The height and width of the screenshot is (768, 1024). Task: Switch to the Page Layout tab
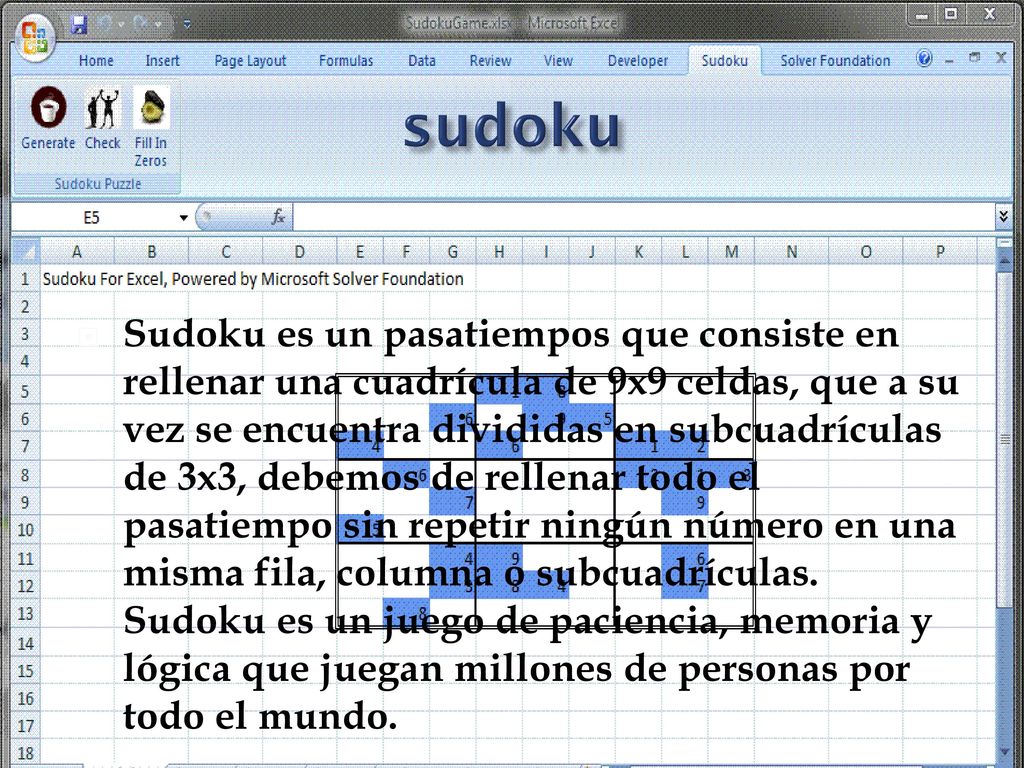pos(250,61)
